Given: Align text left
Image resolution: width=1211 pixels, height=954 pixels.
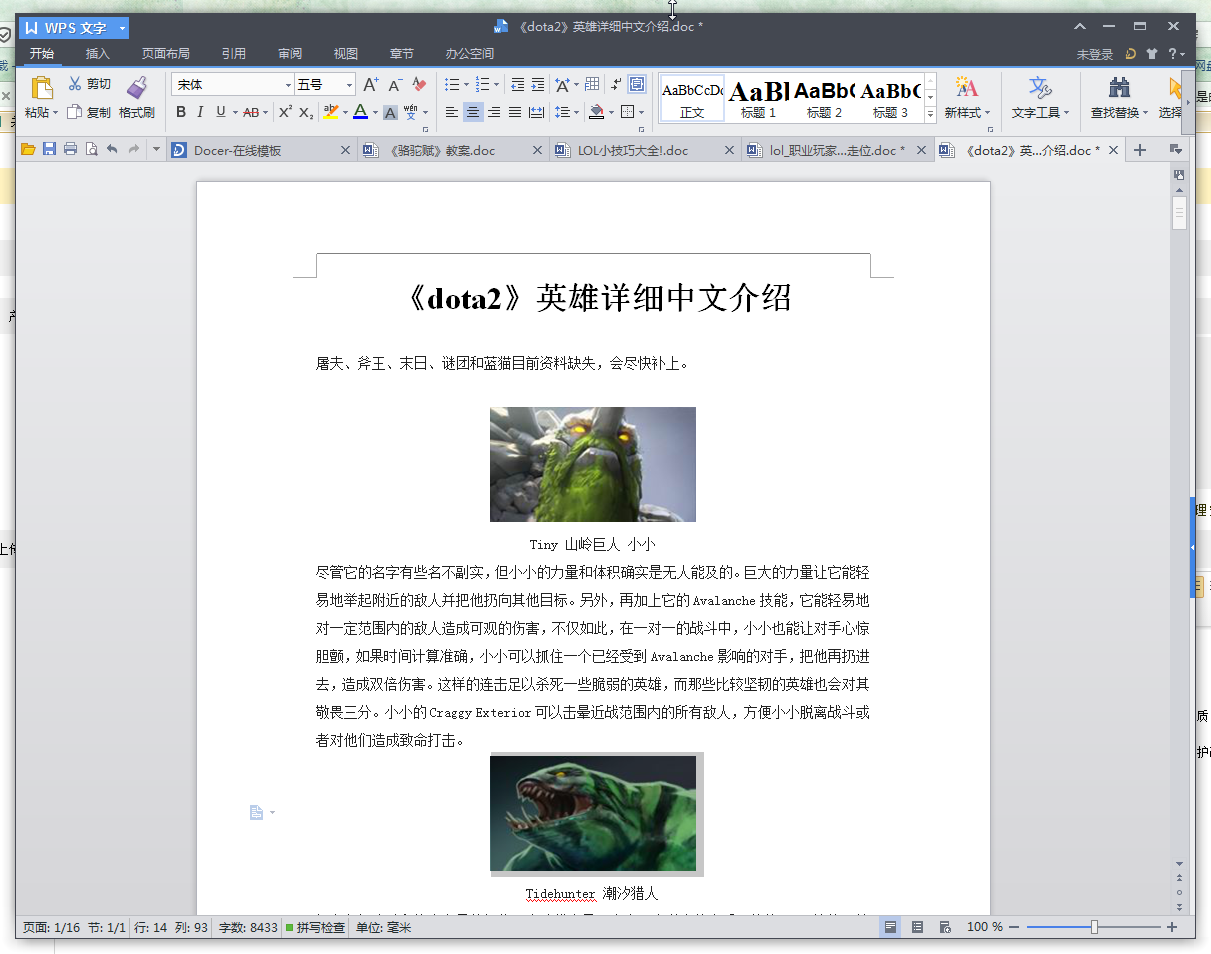Looking at the screenshot, I should pos(452,112).
